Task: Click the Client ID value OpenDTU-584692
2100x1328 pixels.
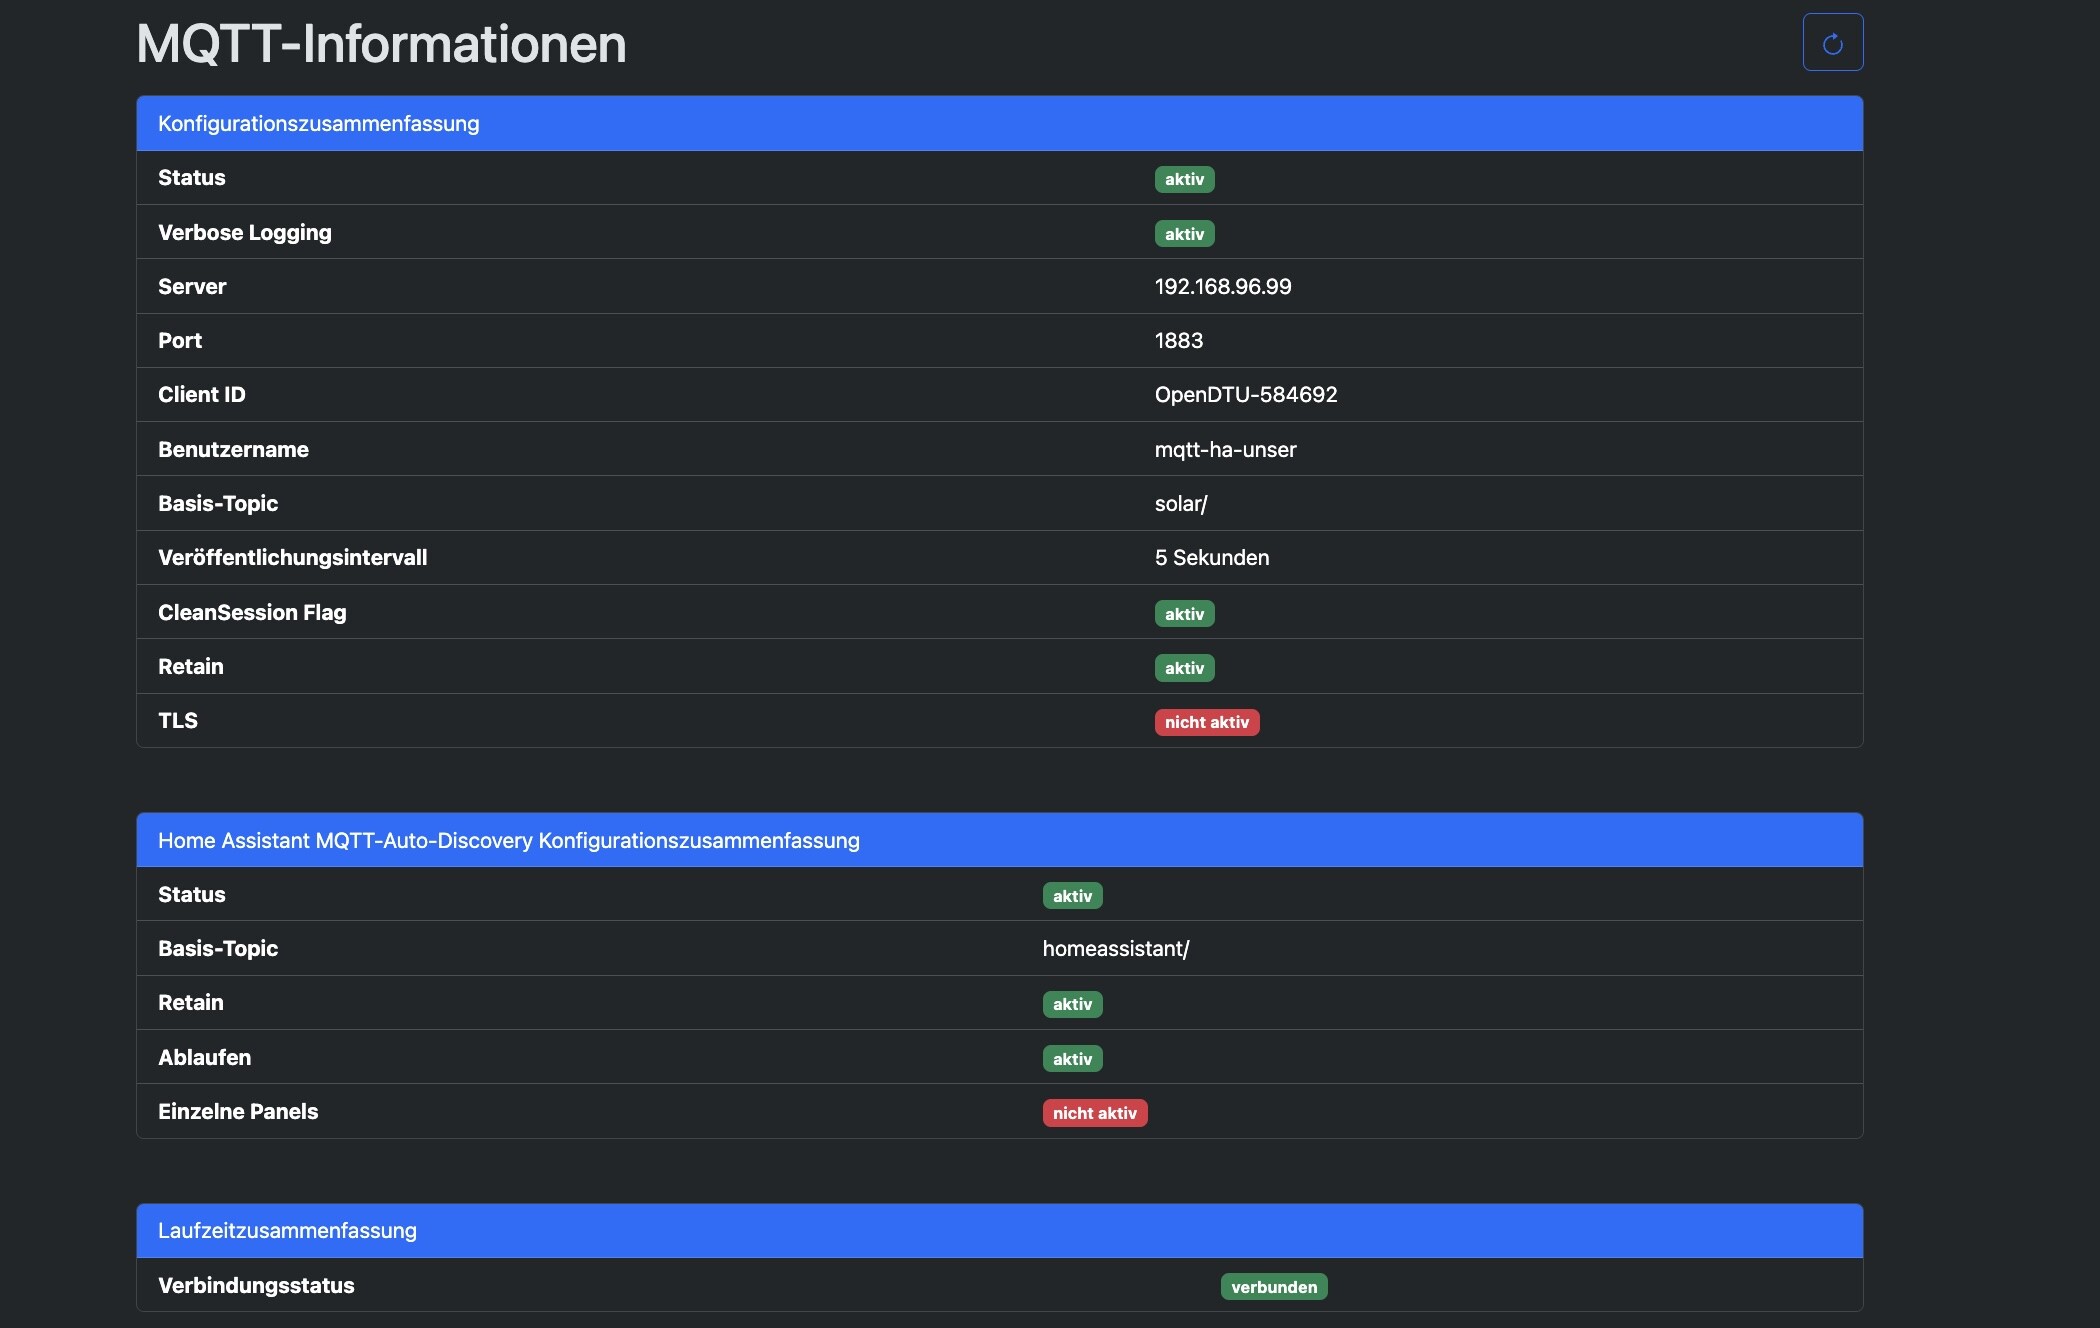Action: 1245,394
